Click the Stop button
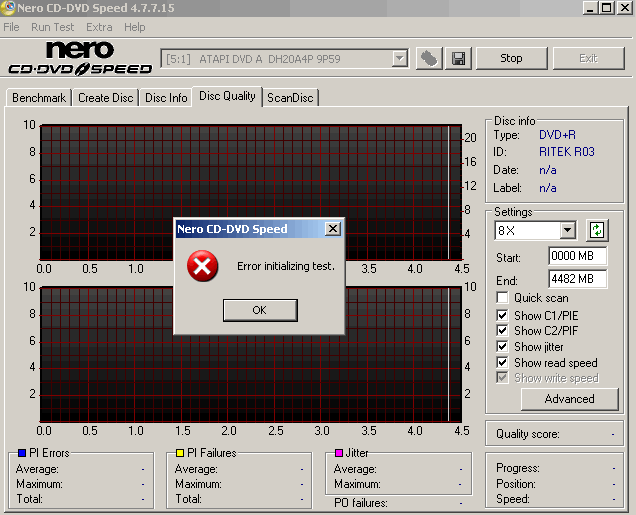 511,58
